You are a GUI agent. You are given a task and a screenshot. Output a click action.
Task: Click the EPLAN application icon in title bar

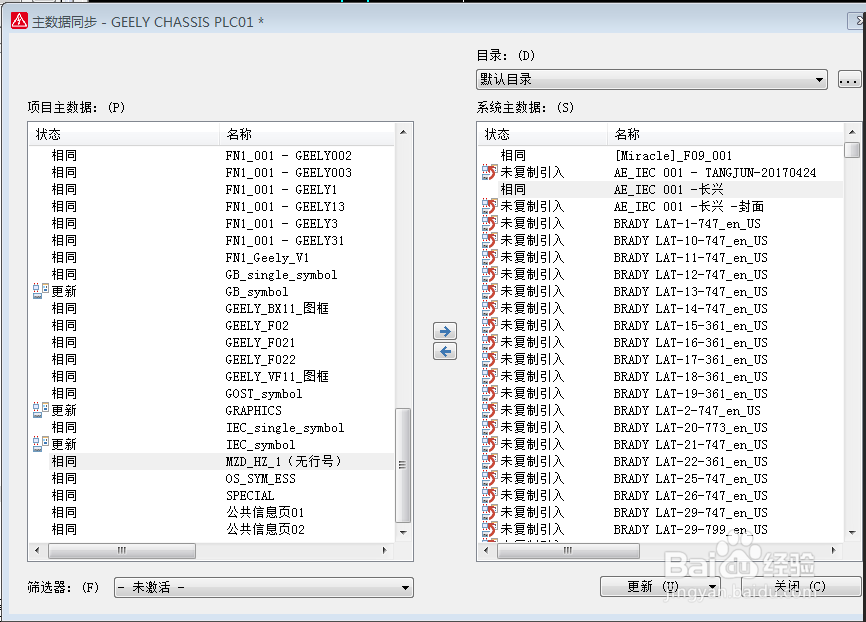point(19,21)
